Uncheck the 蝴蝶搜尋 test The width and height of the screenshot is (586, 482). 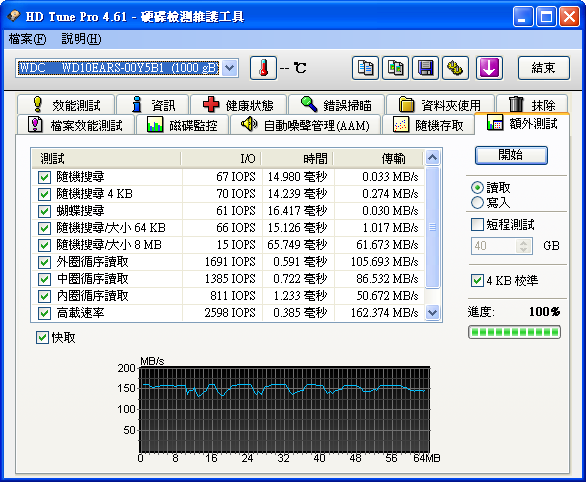(44, 211)
